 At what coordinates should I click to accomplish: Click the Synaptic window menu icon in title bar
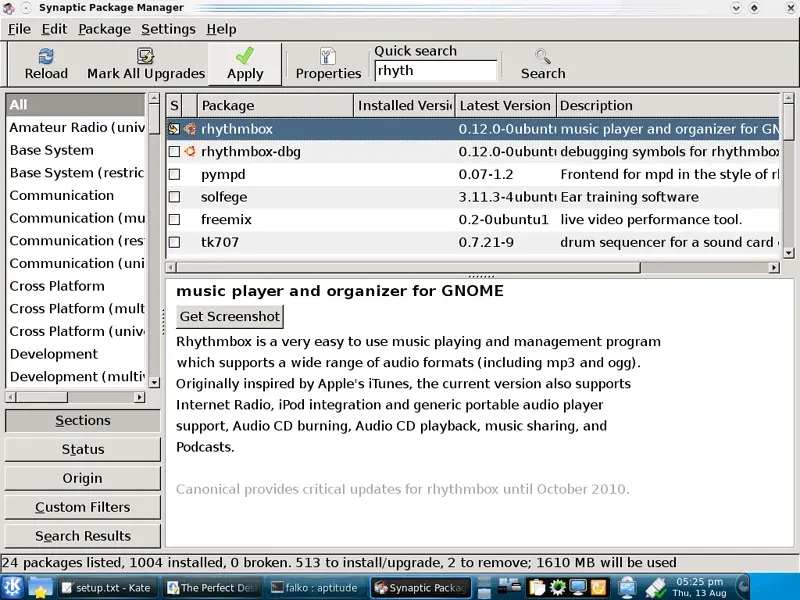point(8,8)
